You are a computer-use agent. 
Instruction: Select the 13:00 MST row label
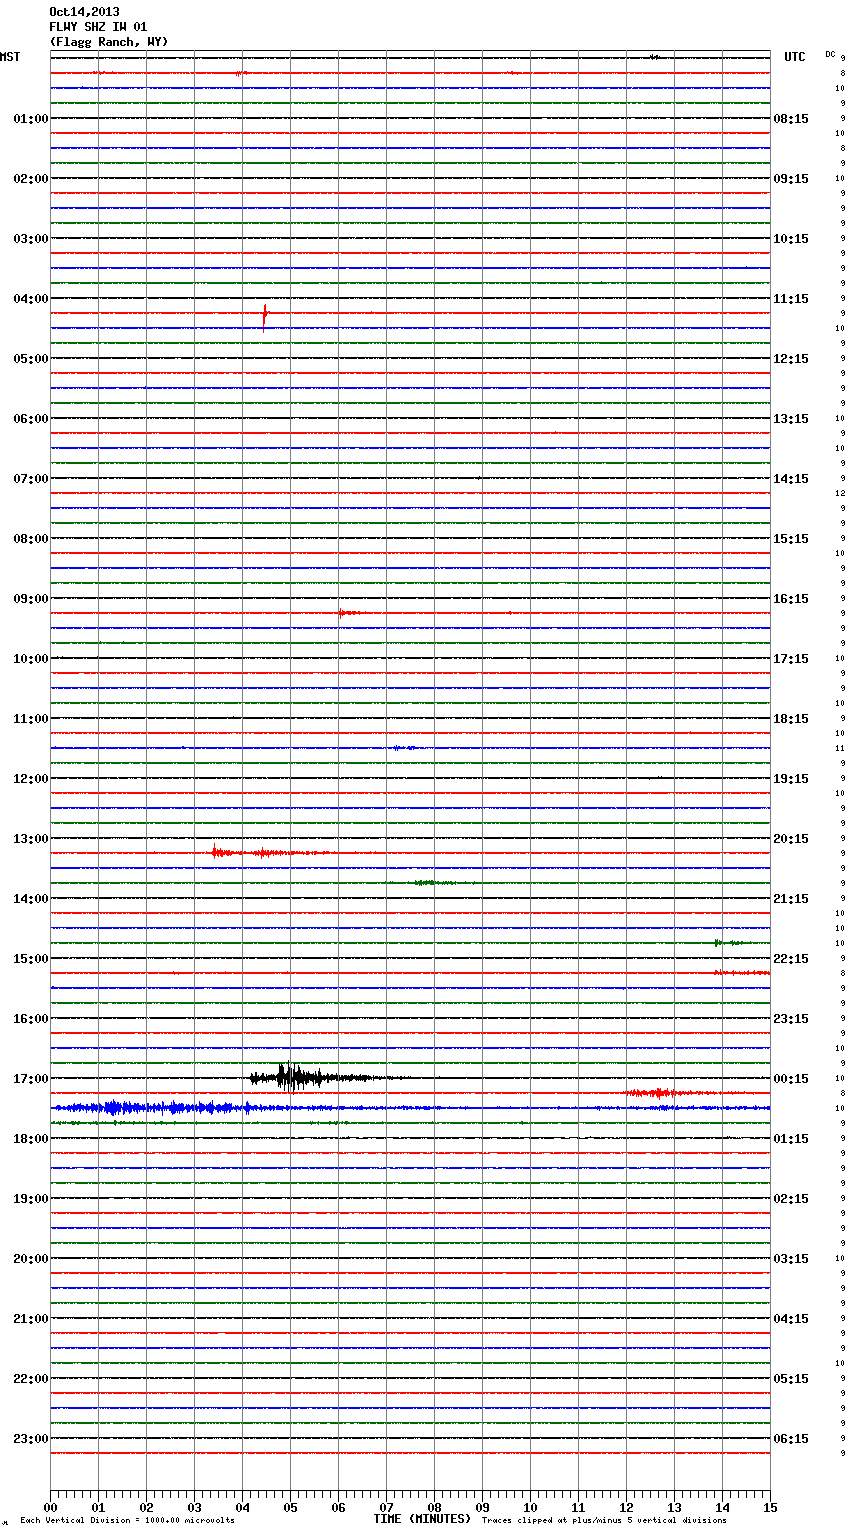click(x=30, y=839)
